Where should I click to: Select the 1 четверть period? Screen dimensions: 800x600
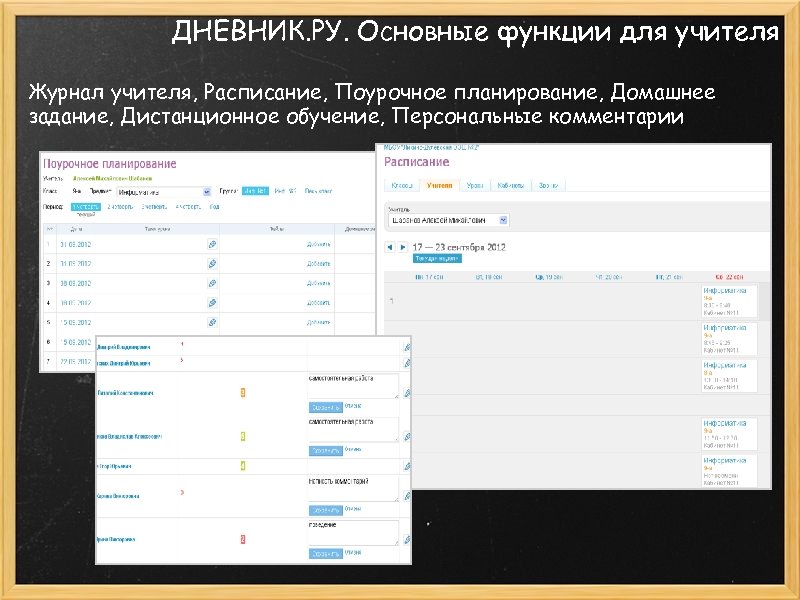(86, 207)
